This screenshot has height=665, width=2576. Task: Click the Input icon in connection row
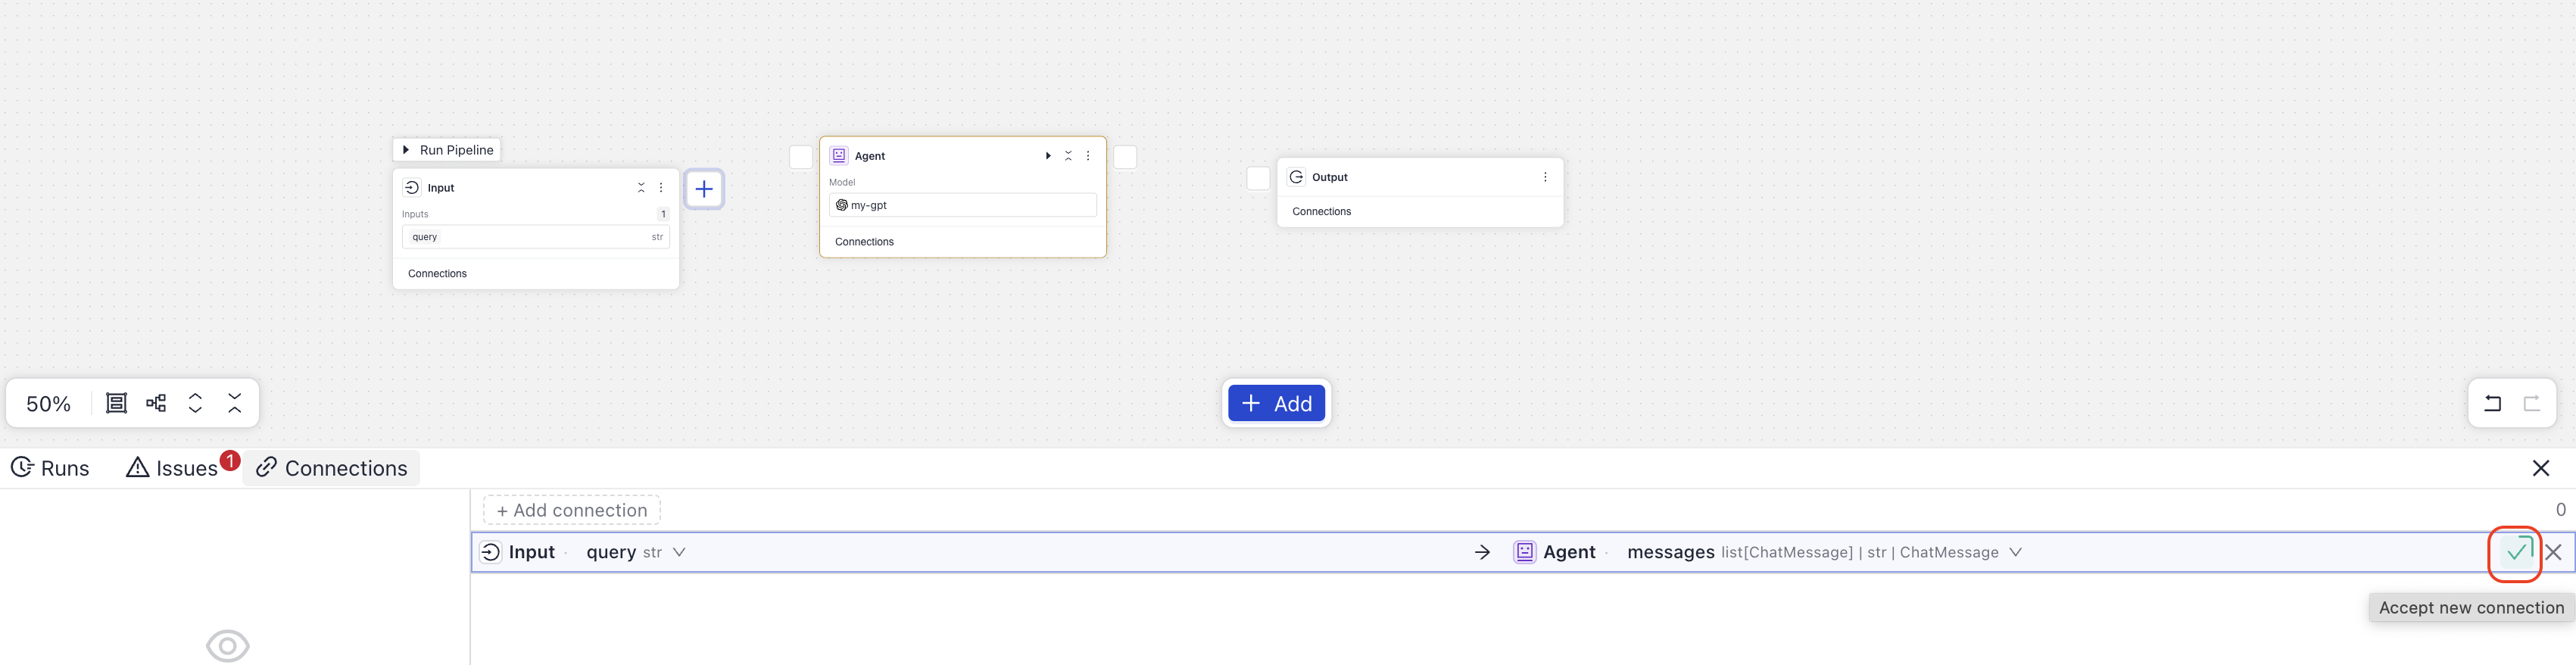pyautogui.click(x=490, y=552)
